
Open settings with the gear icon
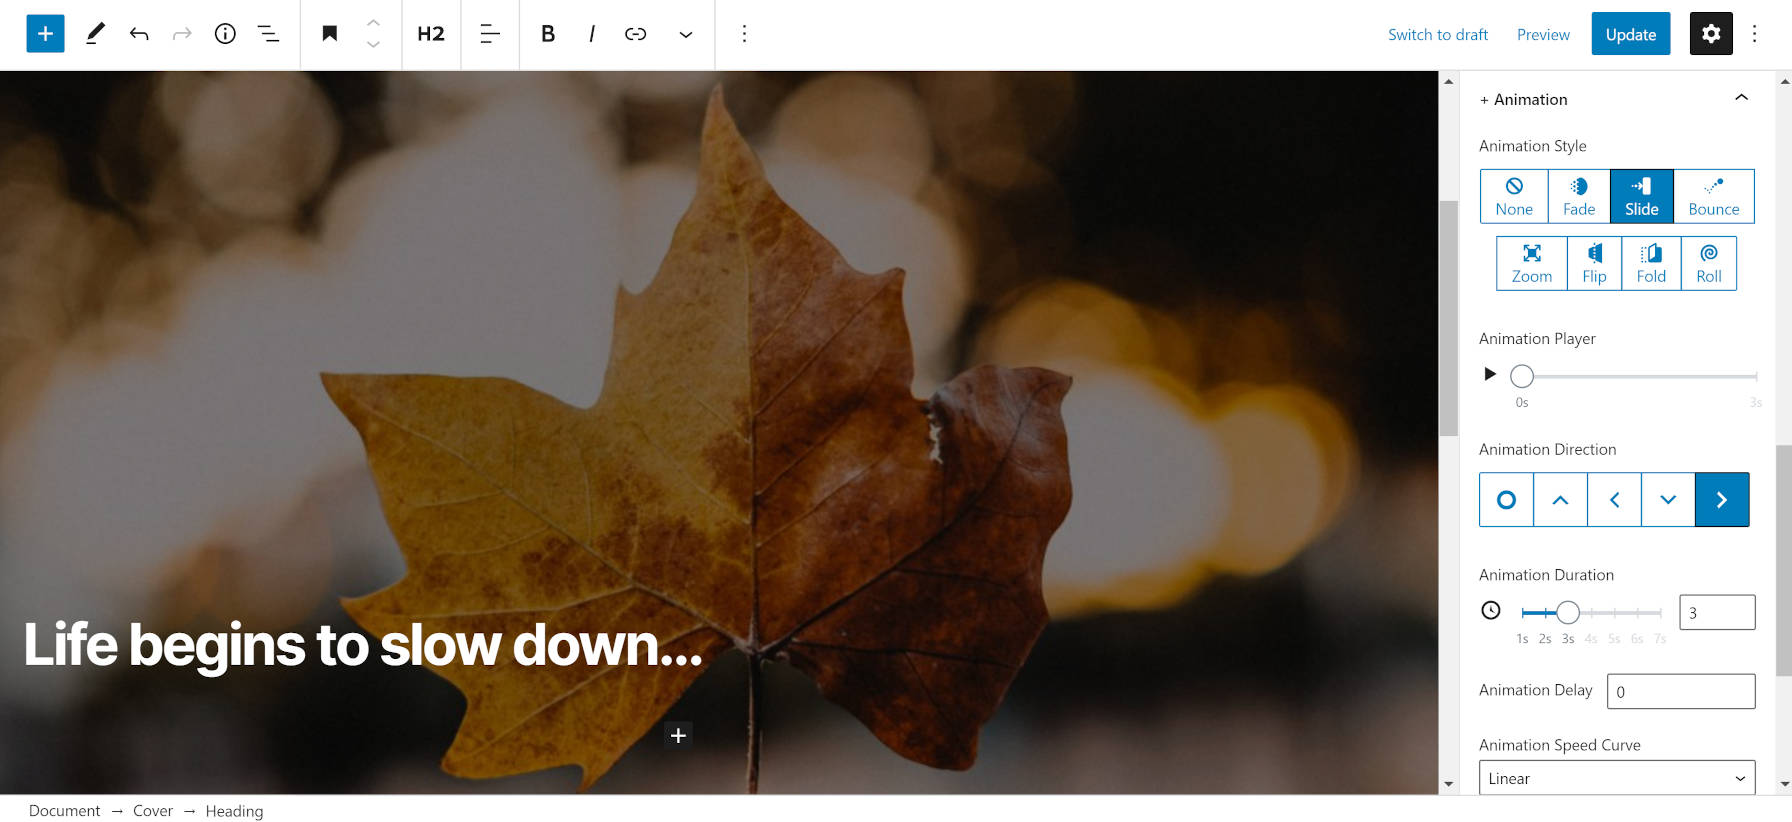[x=1710, y=34]
